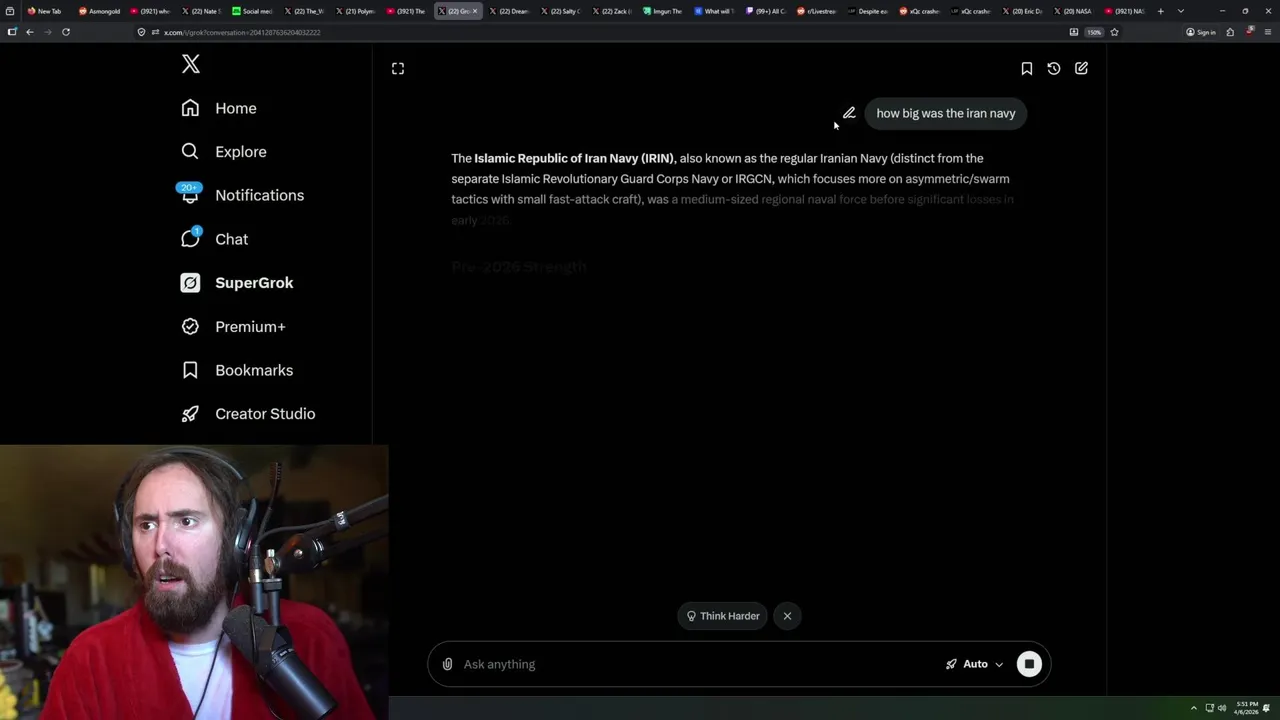Click the address bar URL

pyautogui.click(x=242, y=32)
